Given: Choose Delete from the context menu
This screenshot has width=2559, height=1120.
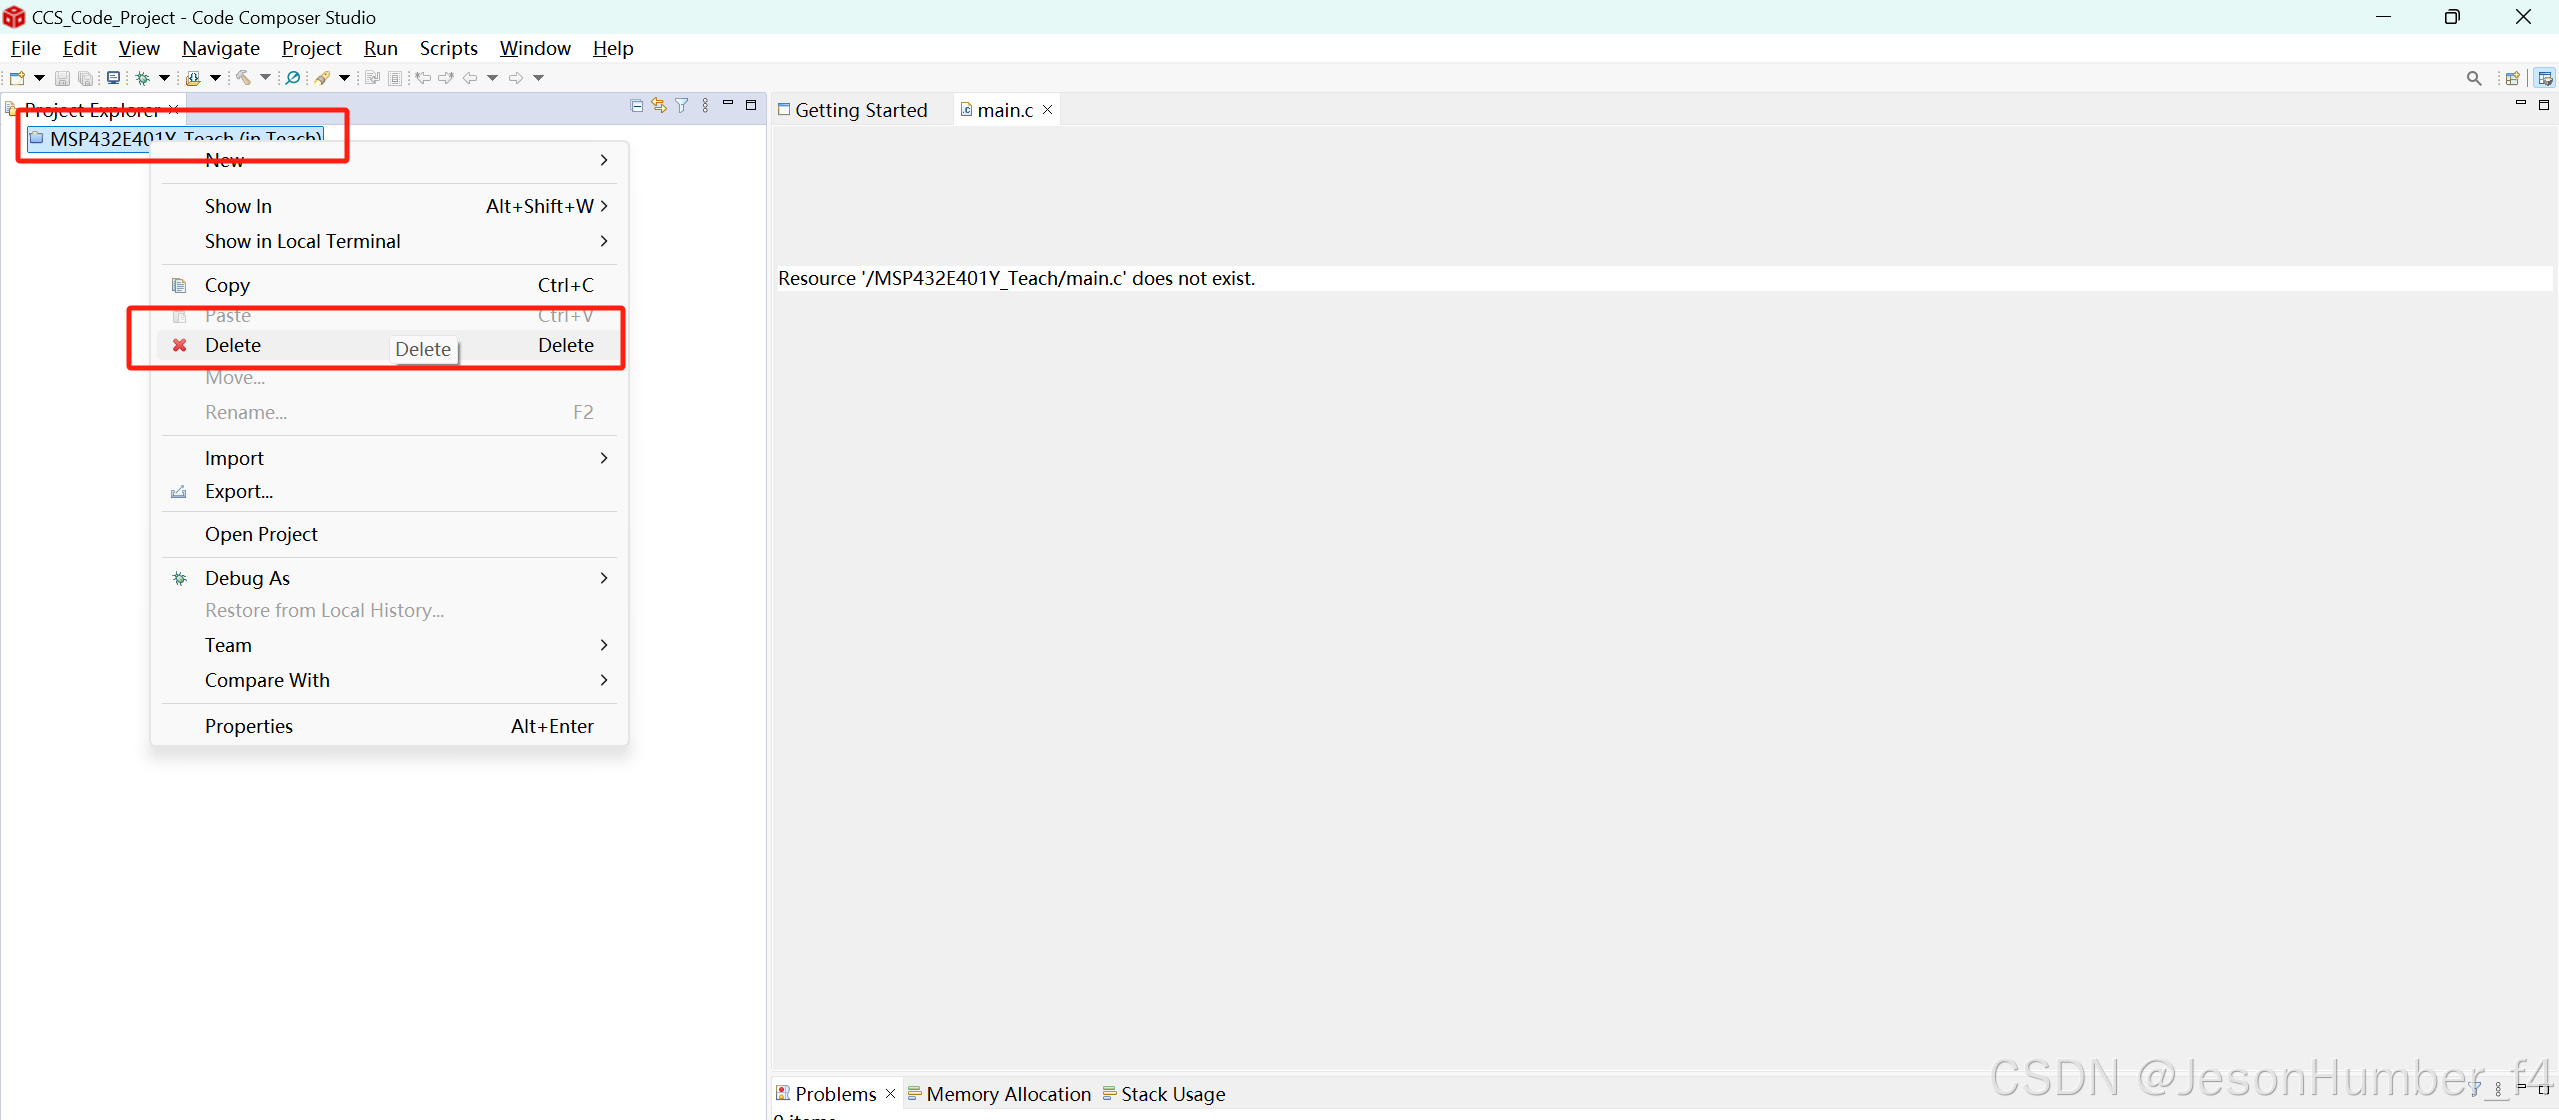Looking at the screenshot, I should [x=233, y=345].
